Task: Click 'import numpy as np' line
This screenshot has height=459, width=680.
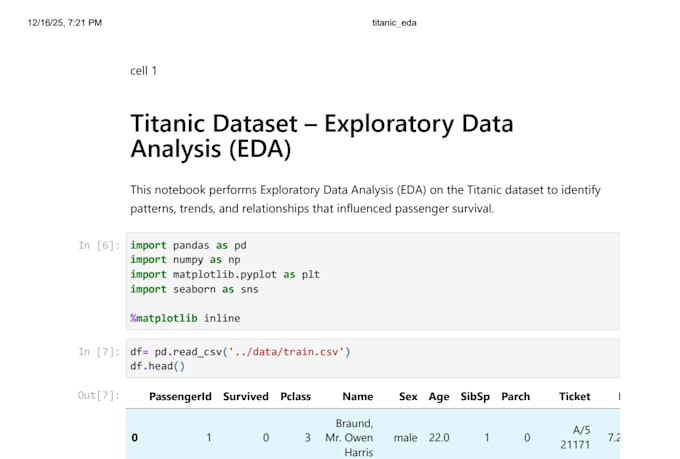Action: coord(185,259)
